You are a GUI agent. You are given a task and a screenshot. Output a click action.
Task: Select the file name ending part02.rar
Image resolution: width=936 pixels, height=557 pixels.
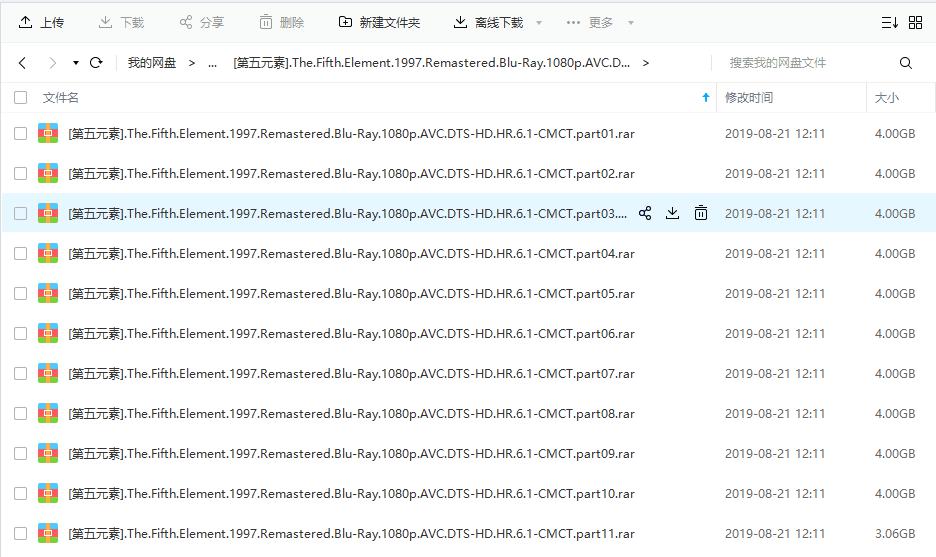pos(351,173)
